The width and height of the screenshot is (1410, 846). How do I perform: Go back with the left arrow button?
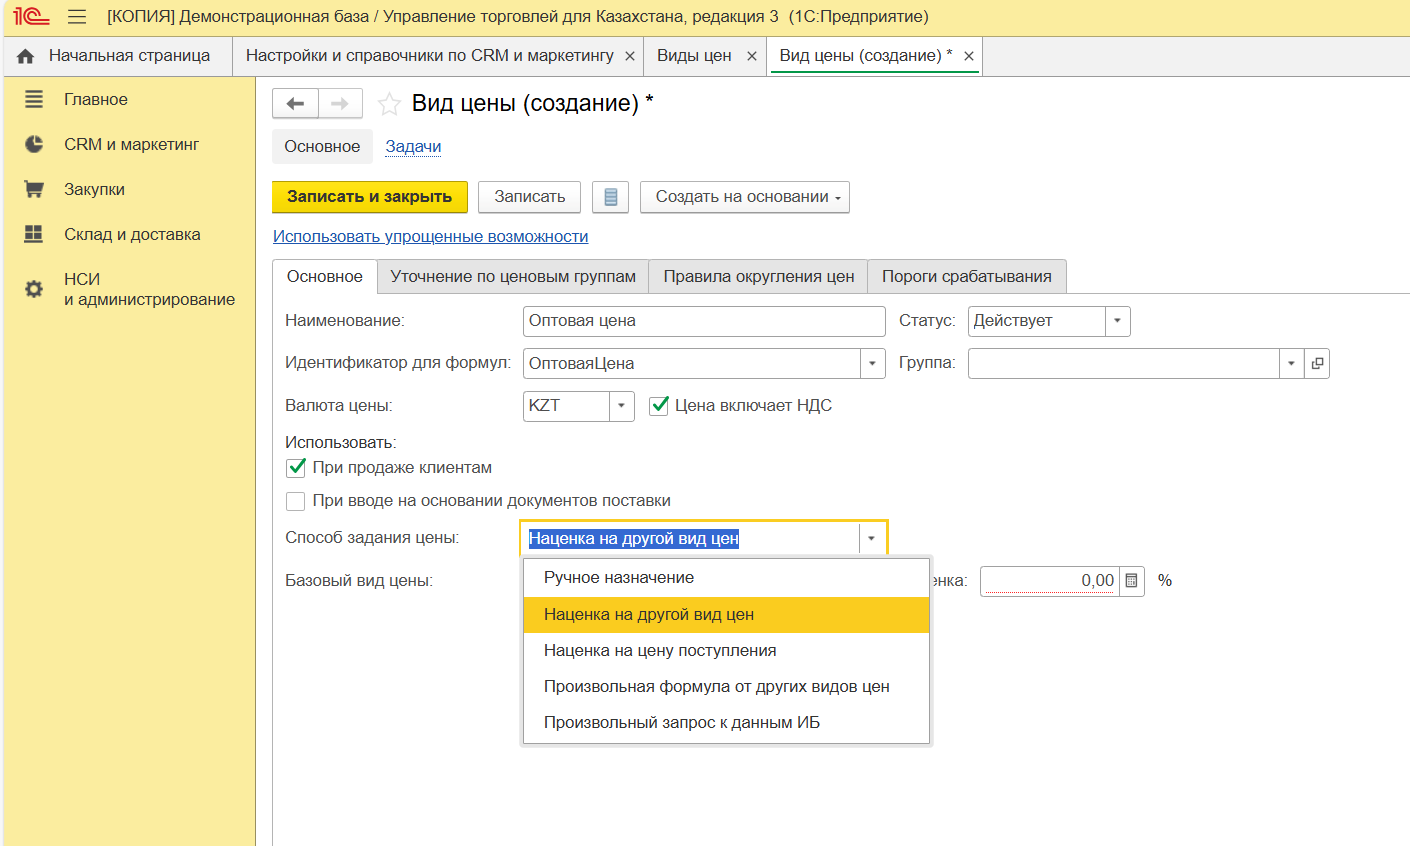[x=295, y=104]
